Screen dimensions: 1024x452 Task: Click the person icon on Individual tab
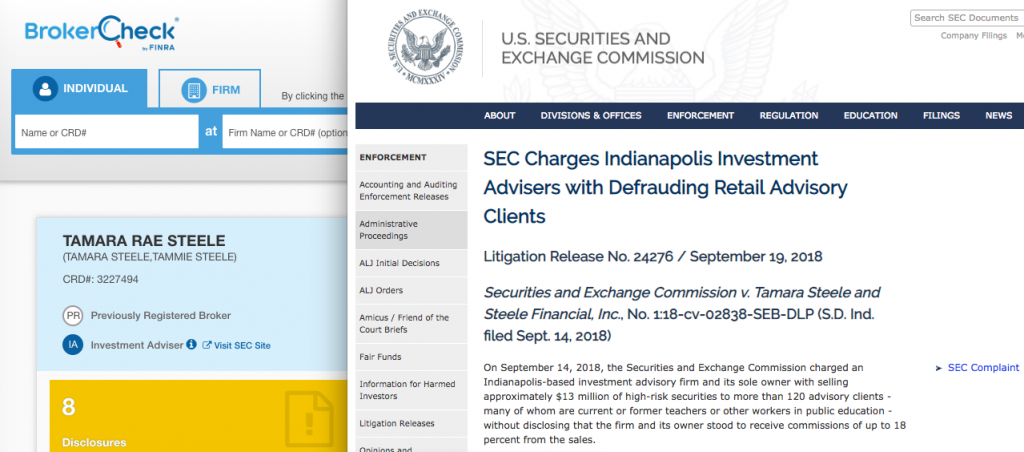click(45, 89)
